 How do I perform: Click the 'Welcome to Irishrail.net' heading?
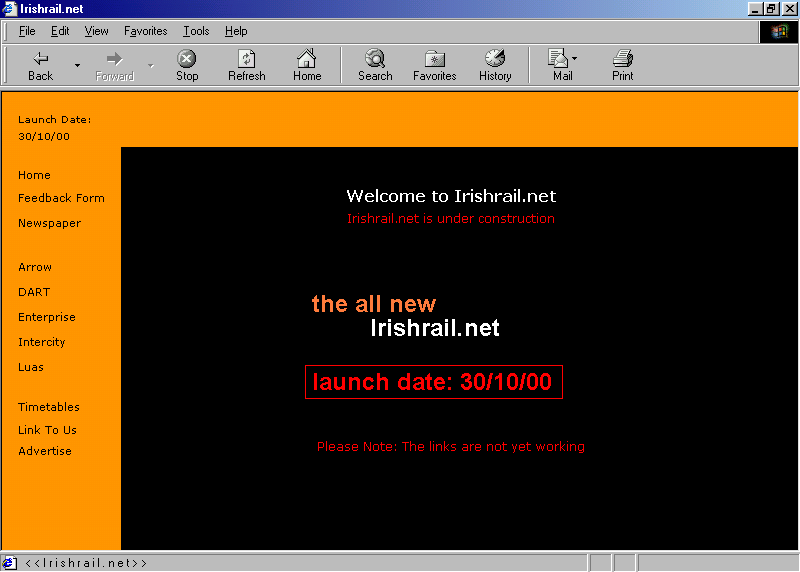451,196
